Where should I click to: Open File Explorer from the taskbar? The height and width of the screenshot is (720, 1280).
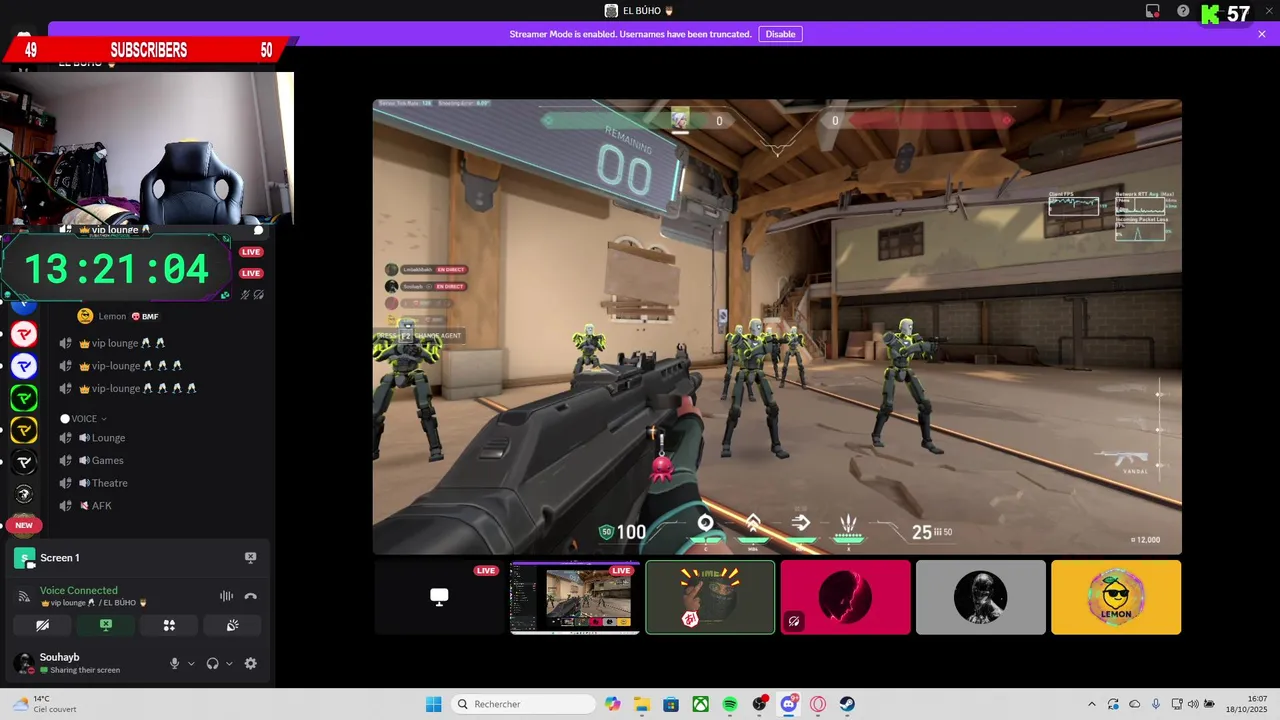click(x=642, y=704)
